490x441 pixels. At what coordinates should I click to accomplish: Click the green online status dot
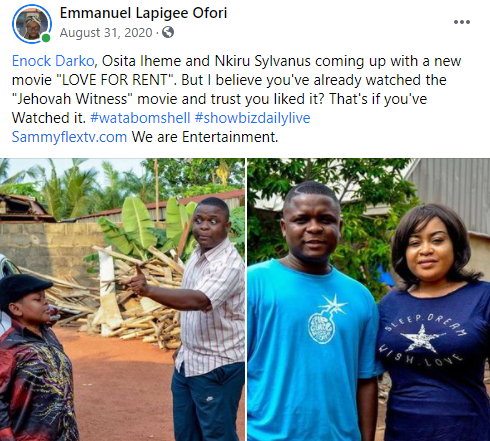[46, 38]
